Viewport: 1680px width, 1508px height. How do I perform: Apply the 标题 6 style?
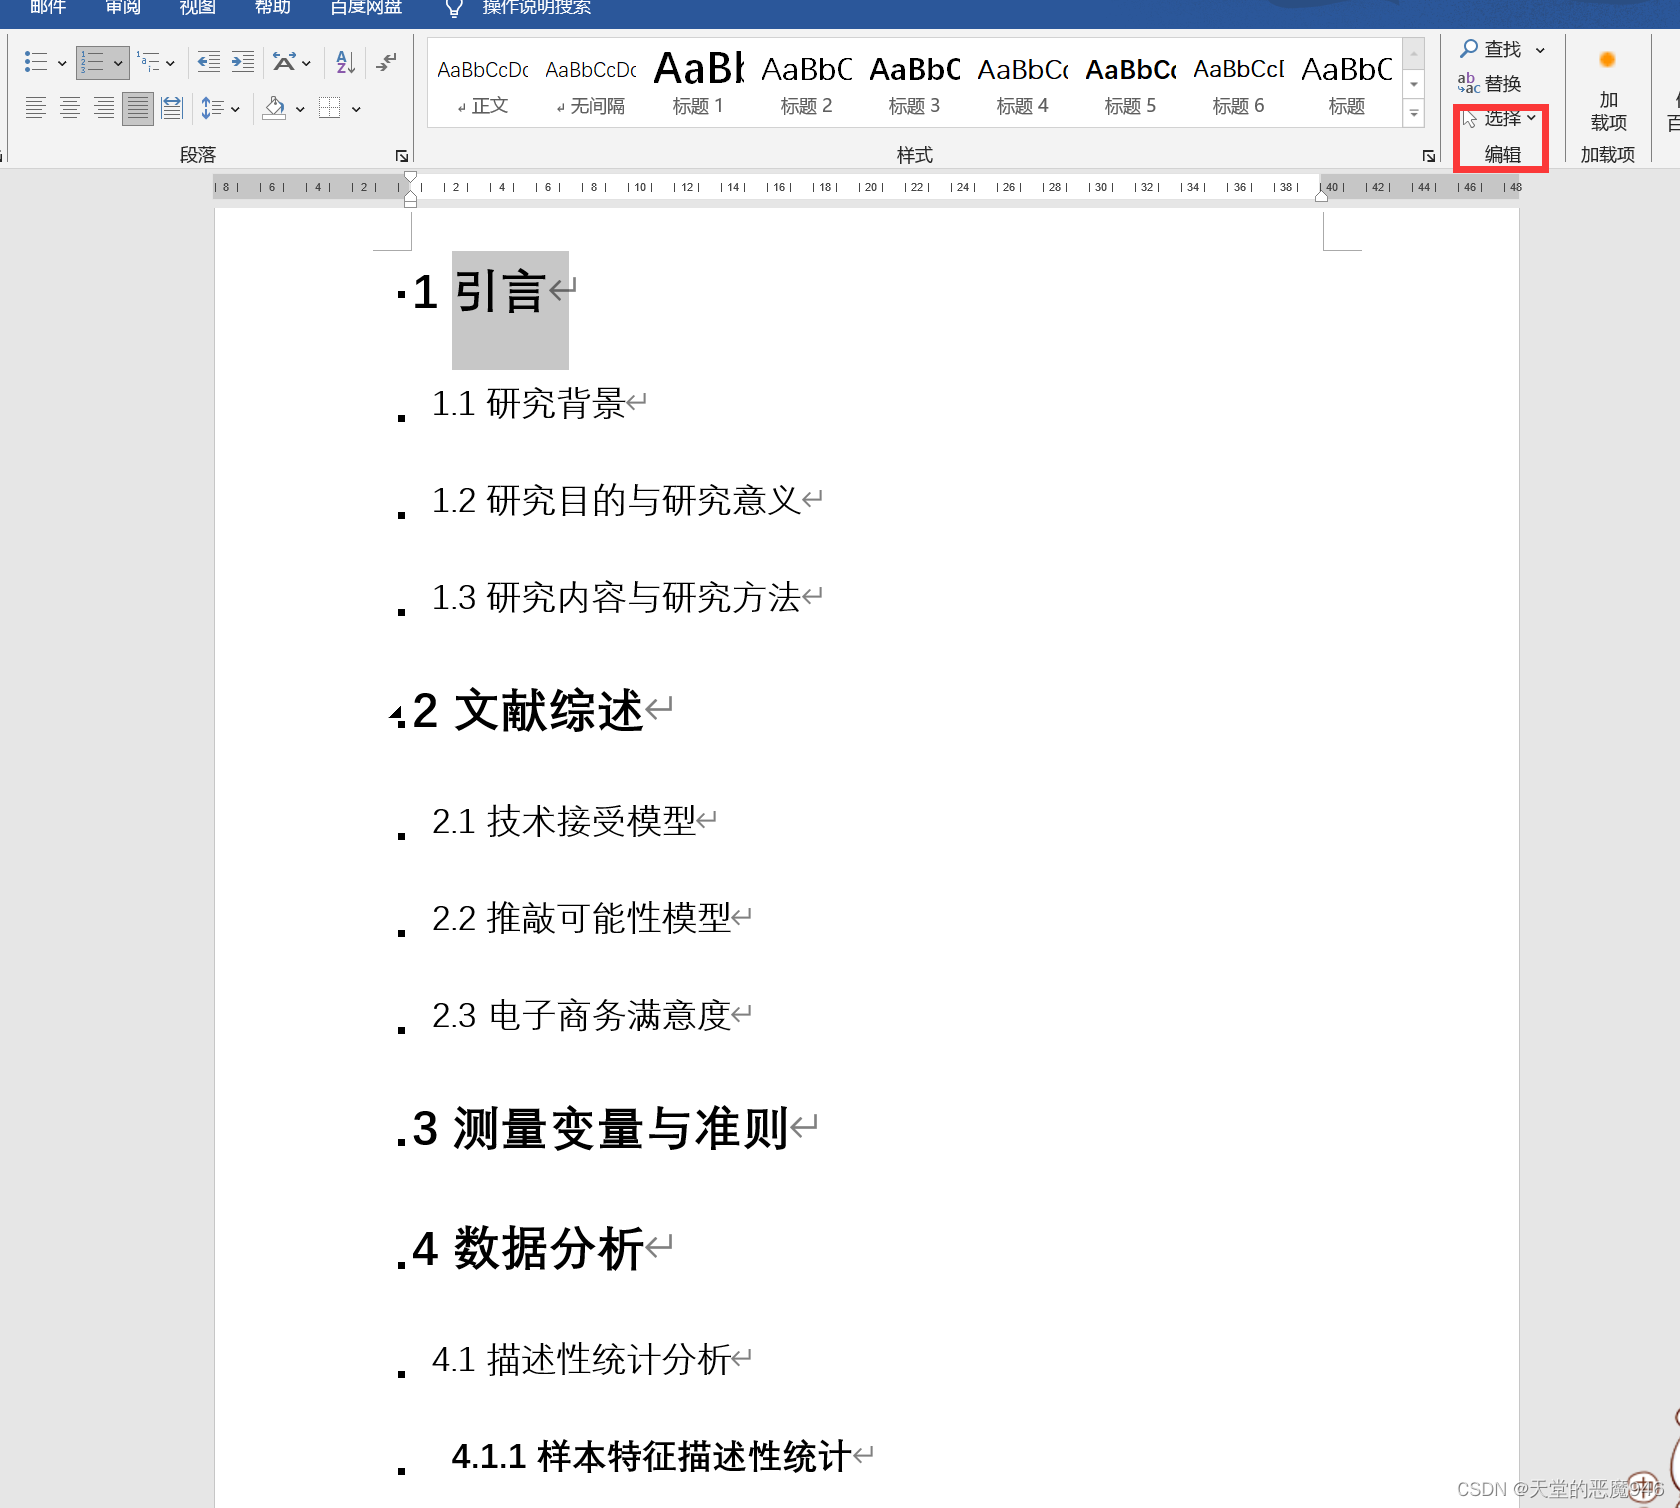[x=1239, y=85]
